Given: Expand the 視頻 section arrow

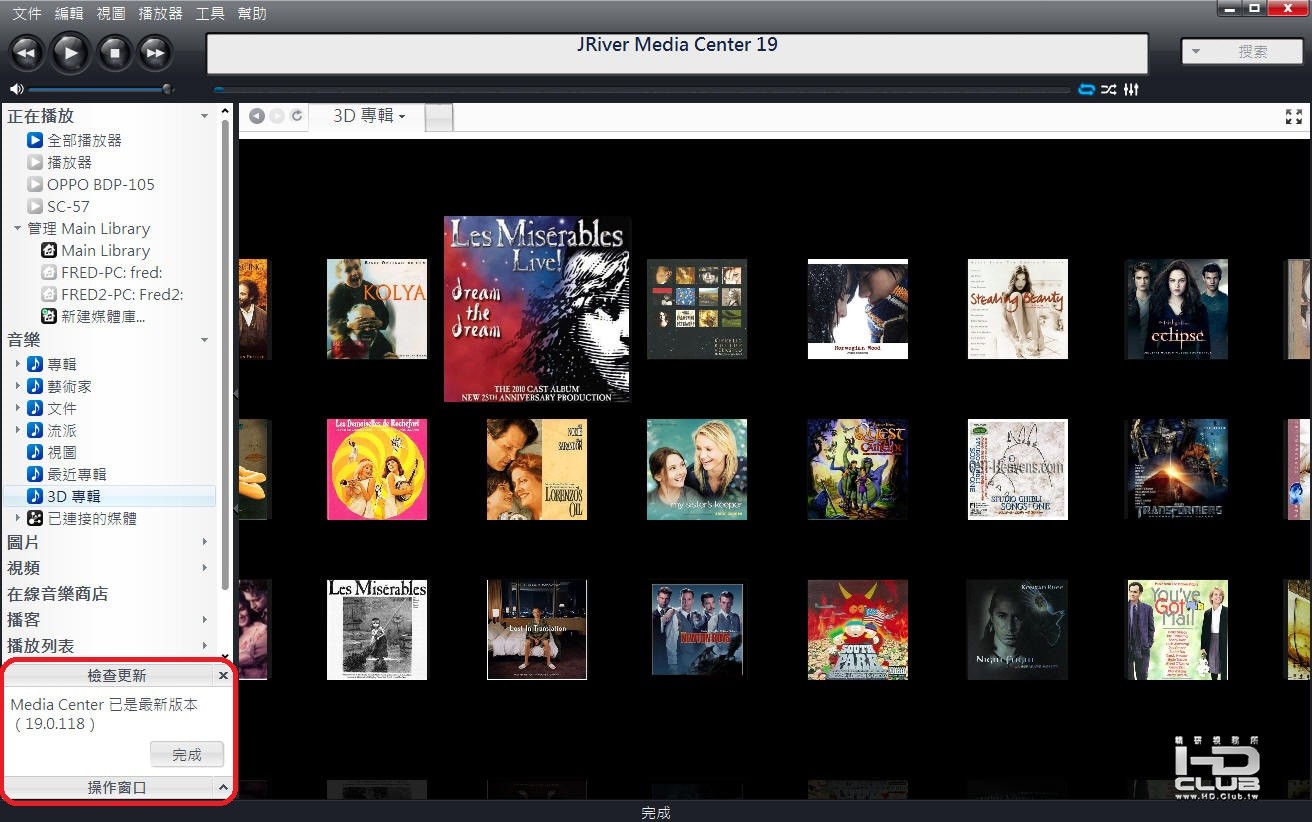Looking at the screenshot, I should 205,568.
